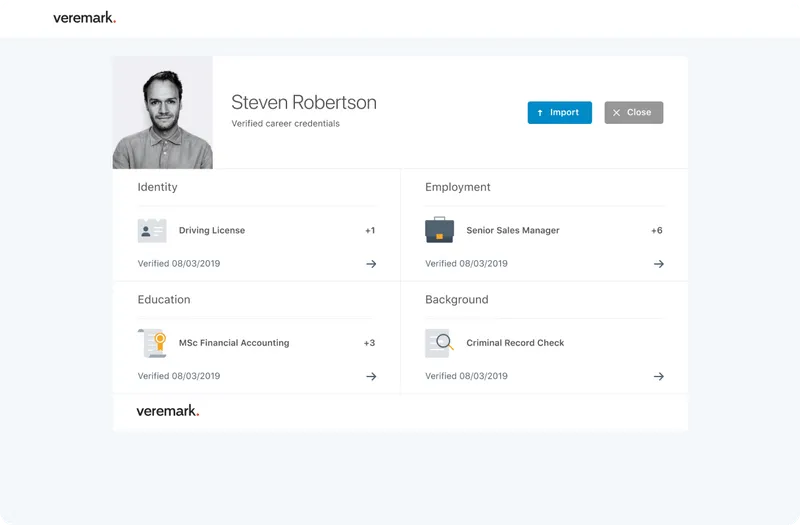Click the Close button
This screenshot has height=525, width=800.
point(634,112)
